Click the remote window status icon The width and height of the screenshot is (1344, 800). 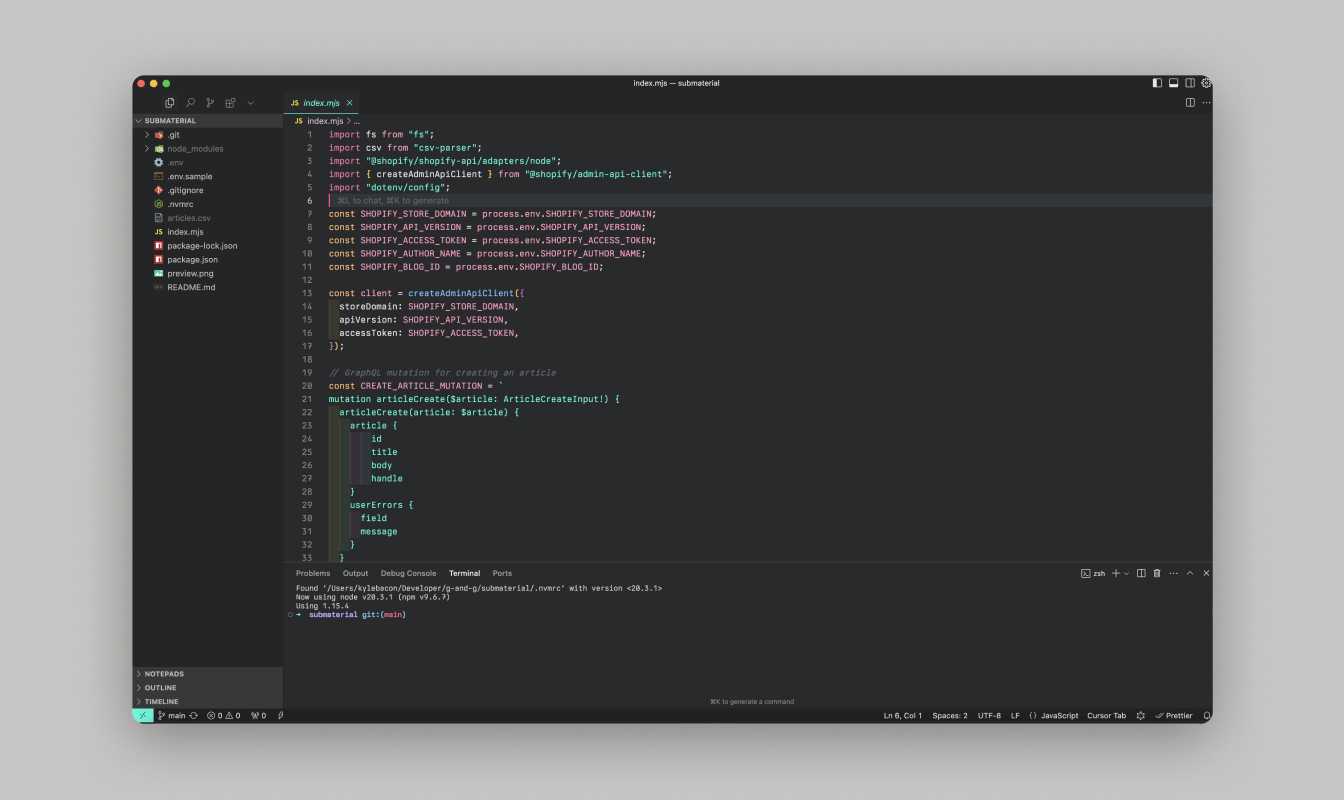(143, 716)
